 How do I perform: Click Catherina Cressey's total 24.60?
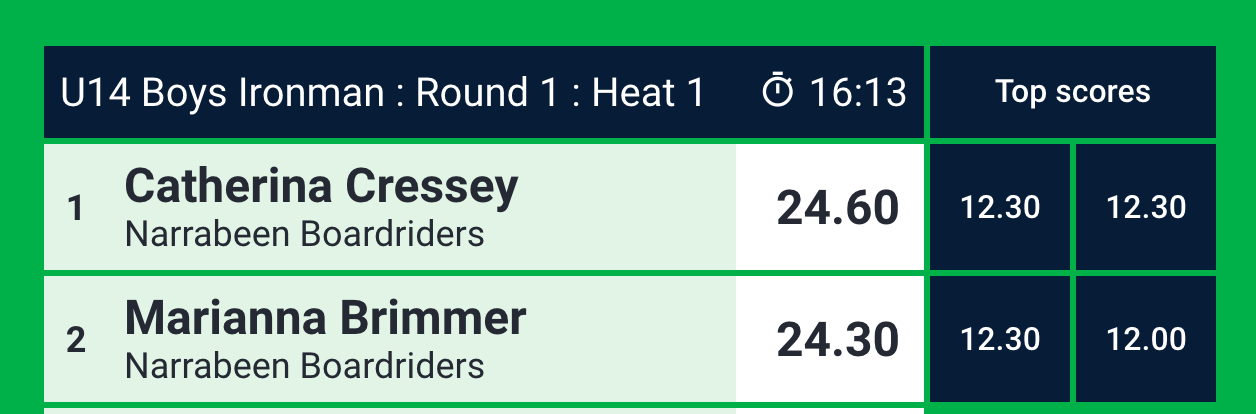(x=838, y=208)
